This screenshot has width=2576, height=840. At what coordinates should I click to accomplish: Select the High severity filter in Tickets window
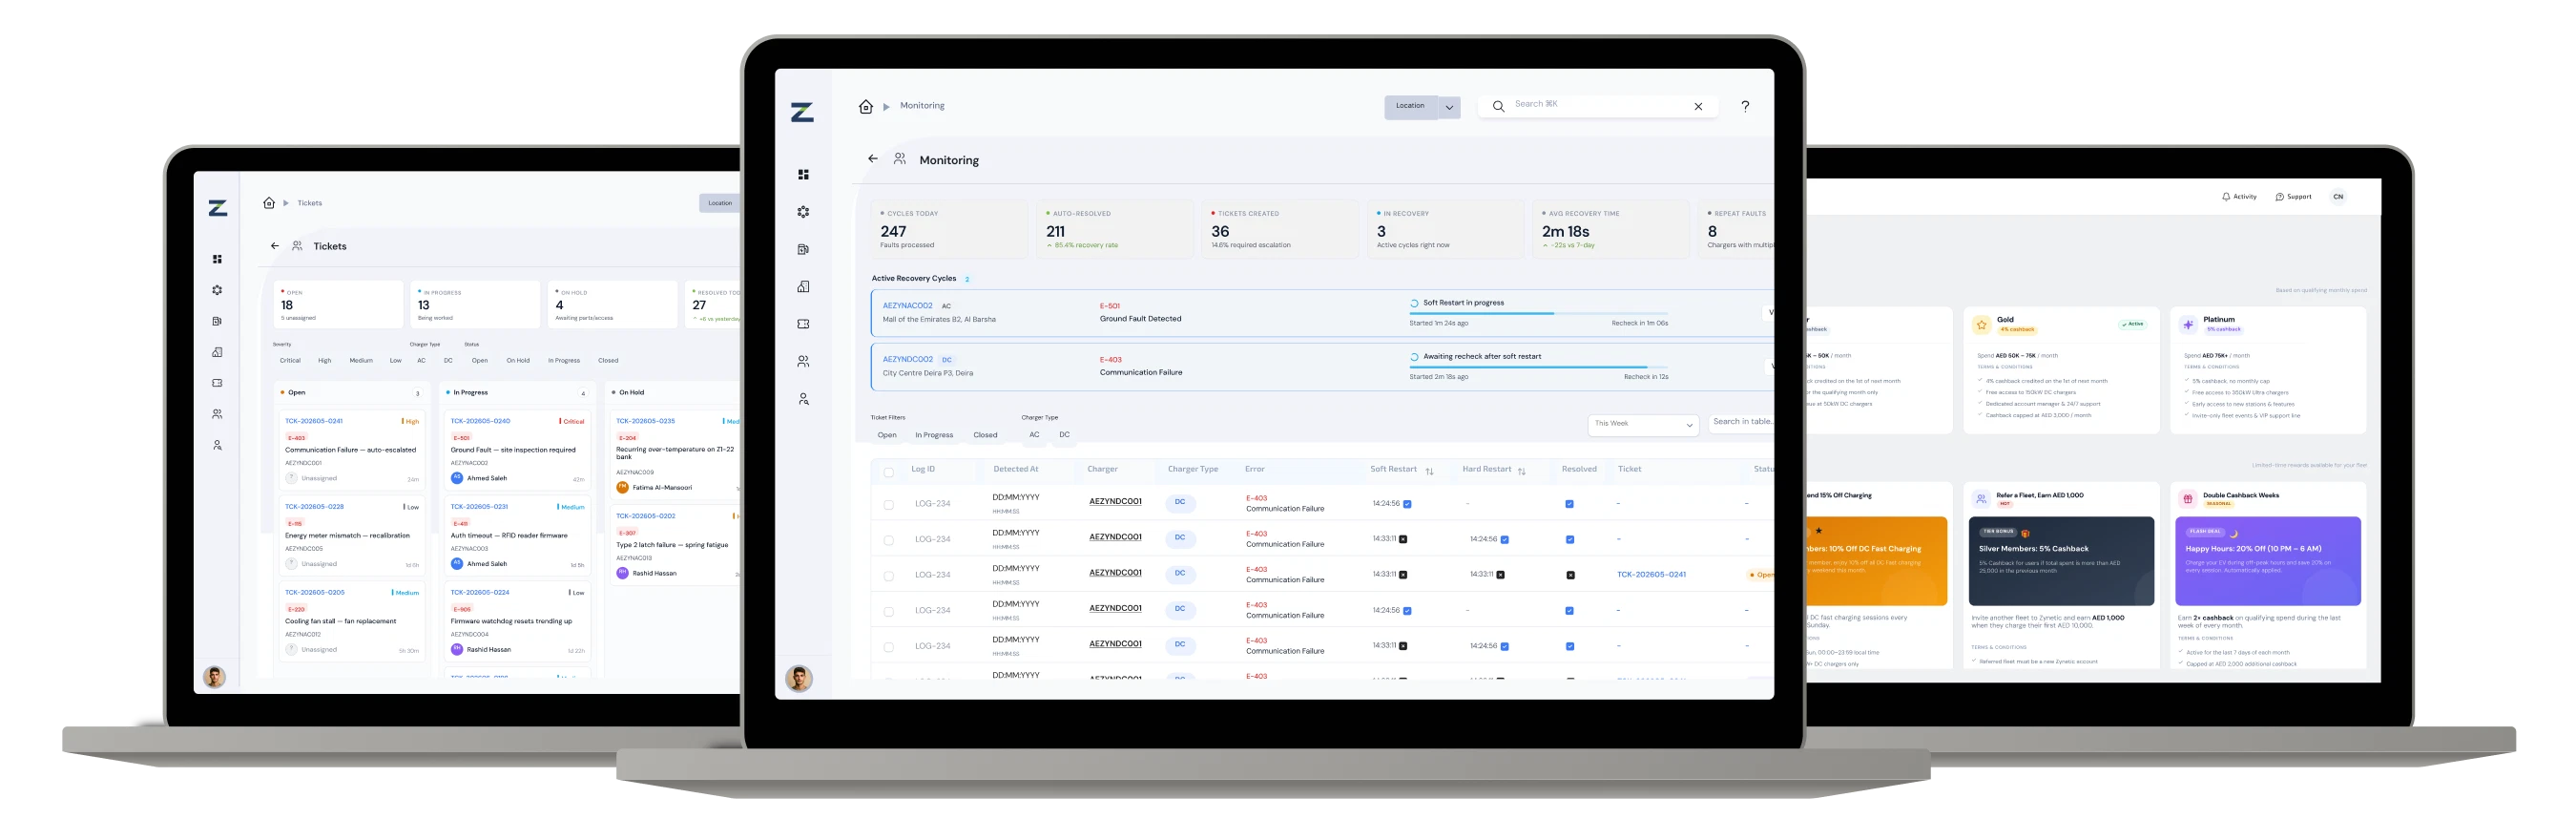pyautogui.click(x=325, y=361)
